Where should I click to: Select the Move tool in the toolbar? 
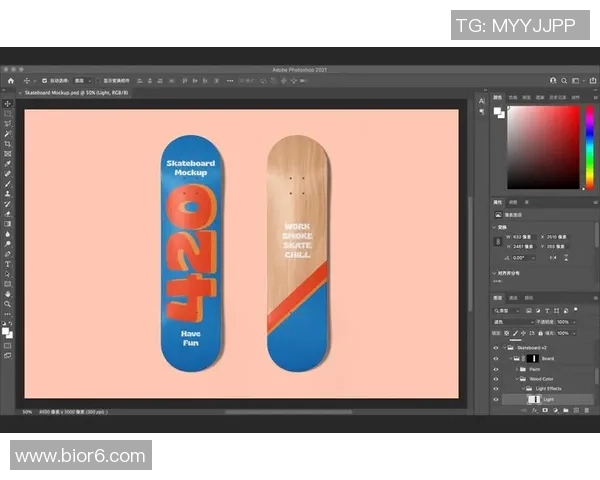(8, 104)
